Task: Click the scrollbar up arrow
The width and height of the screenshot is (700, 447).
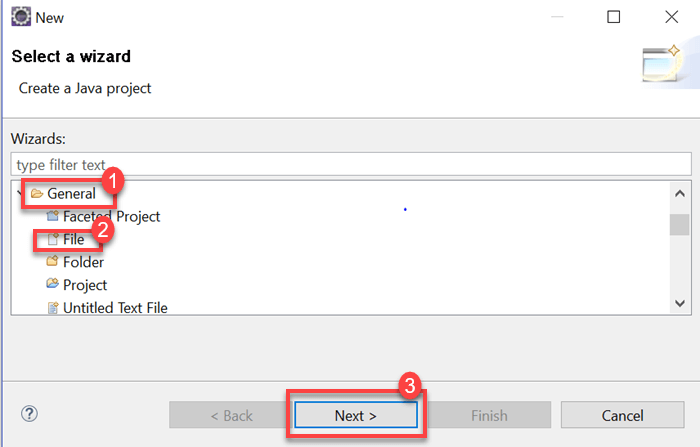Action: click(679, 194)
